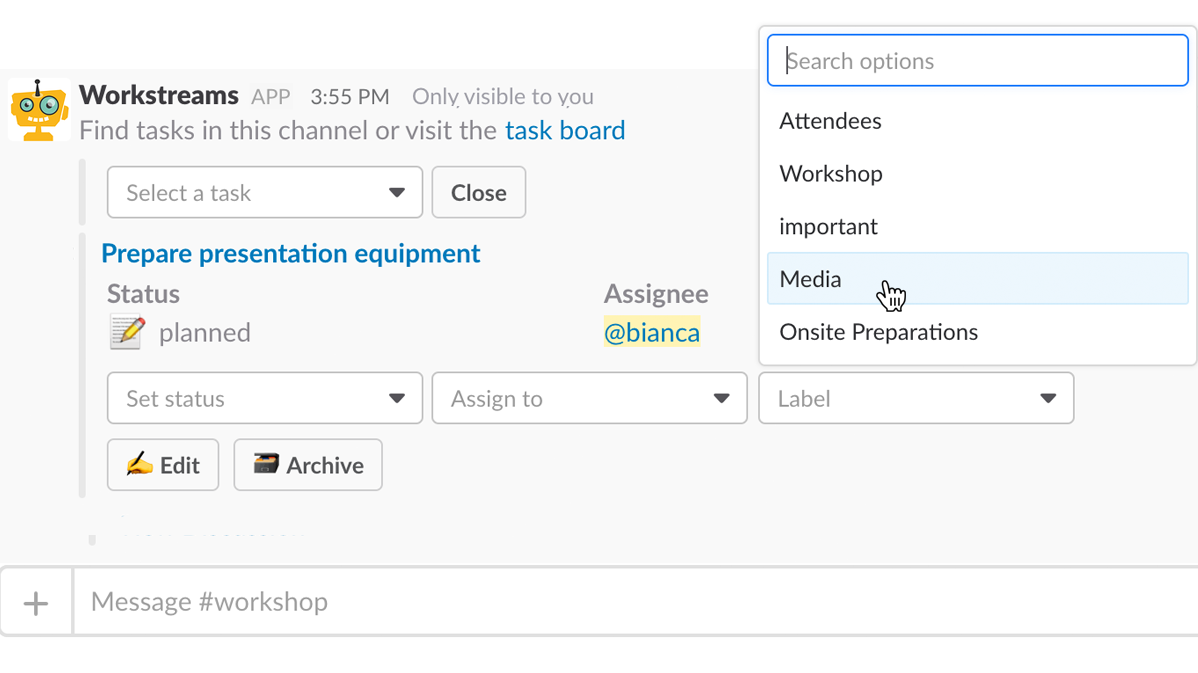Select the Workshop label option
Image resolution: width=1198 pixels, height=673 pixels.
coord(831,174)
